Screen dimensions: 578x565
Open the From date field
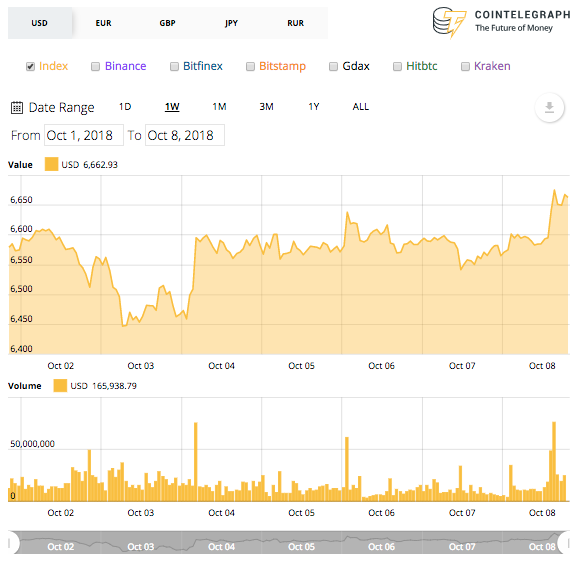point(84,135)
